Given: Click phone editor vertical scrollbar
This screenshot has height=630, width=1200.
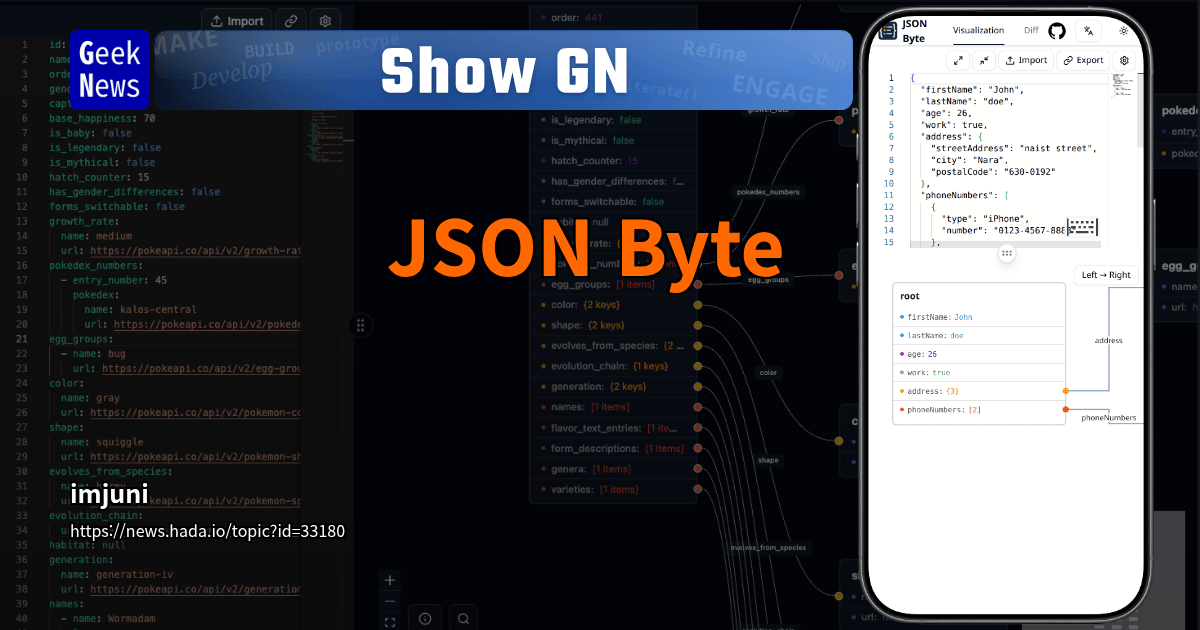Looking at the screenshot, I should click(1138, 112).
